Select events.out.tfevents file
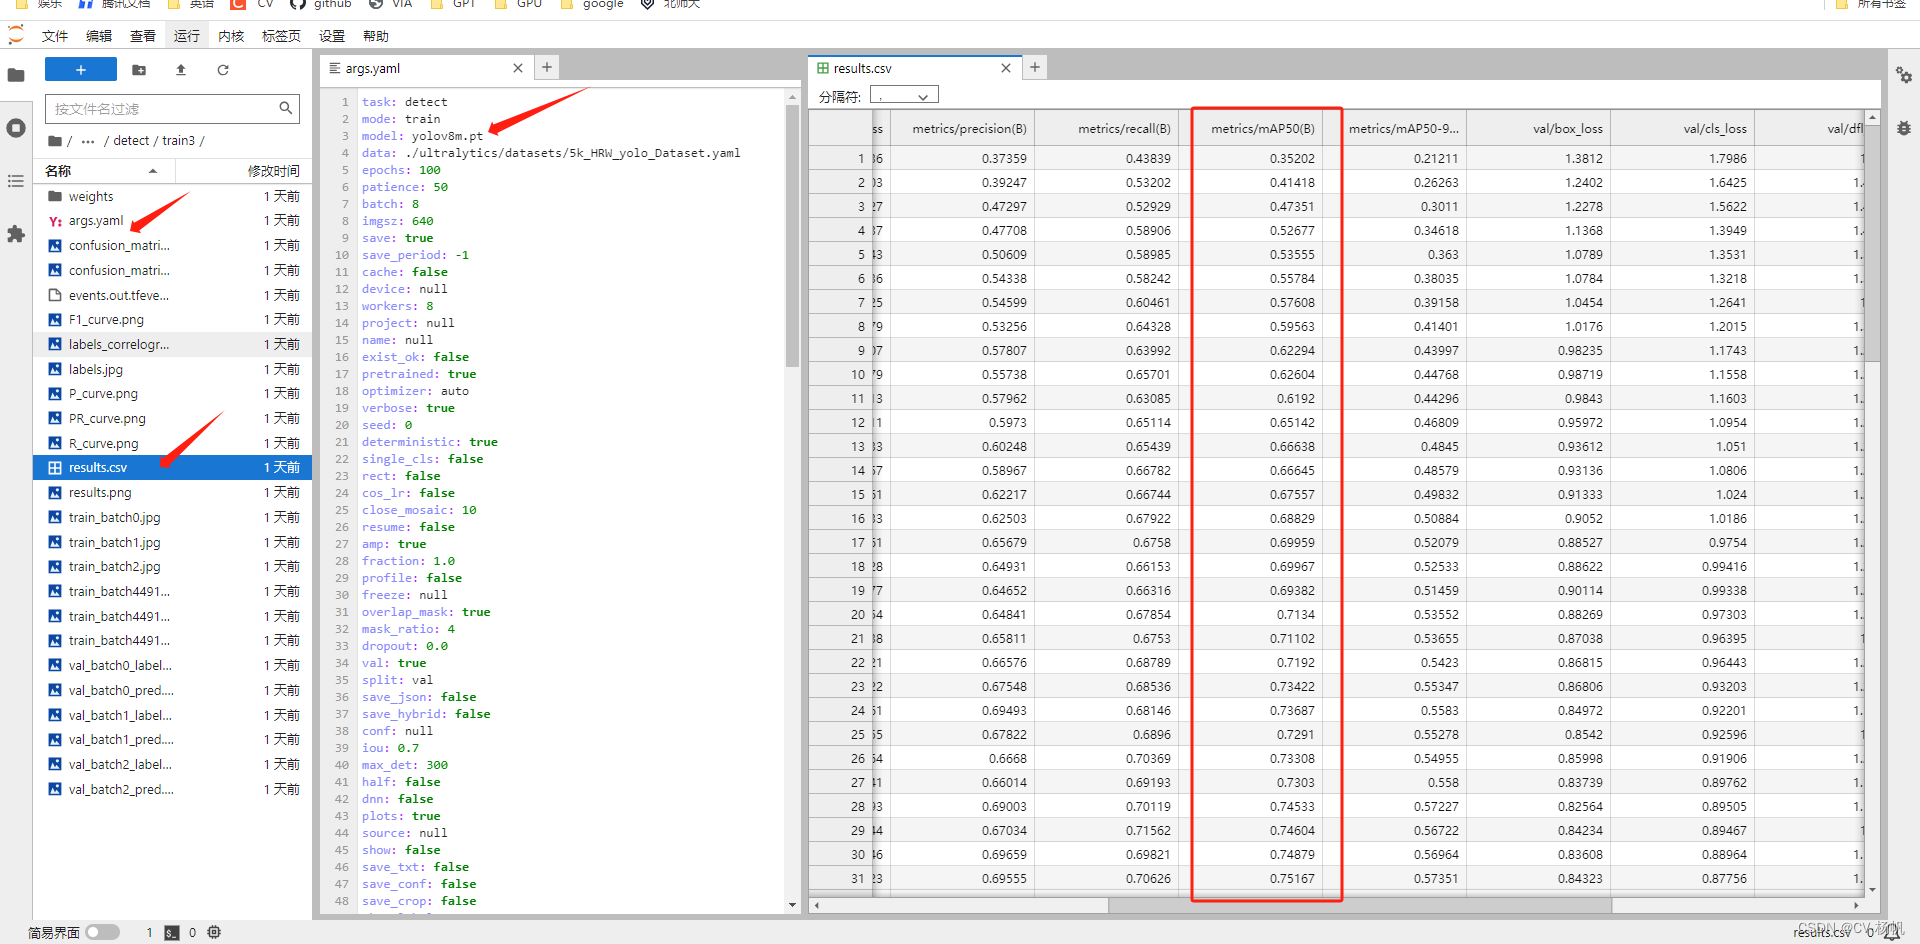The width and height of the screenshot is (1920, 944). pyautogui.click(x=173, y=295)
